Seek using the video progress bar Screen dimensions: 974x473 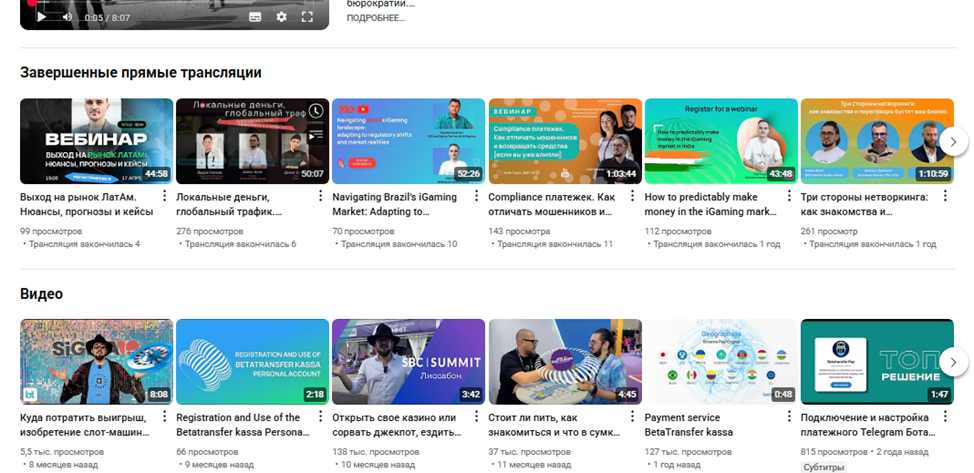(x=175, y=2)
